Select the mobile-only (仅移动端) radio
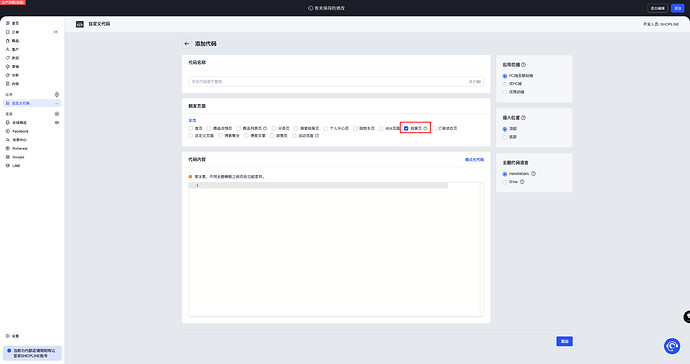 (505, 92)
